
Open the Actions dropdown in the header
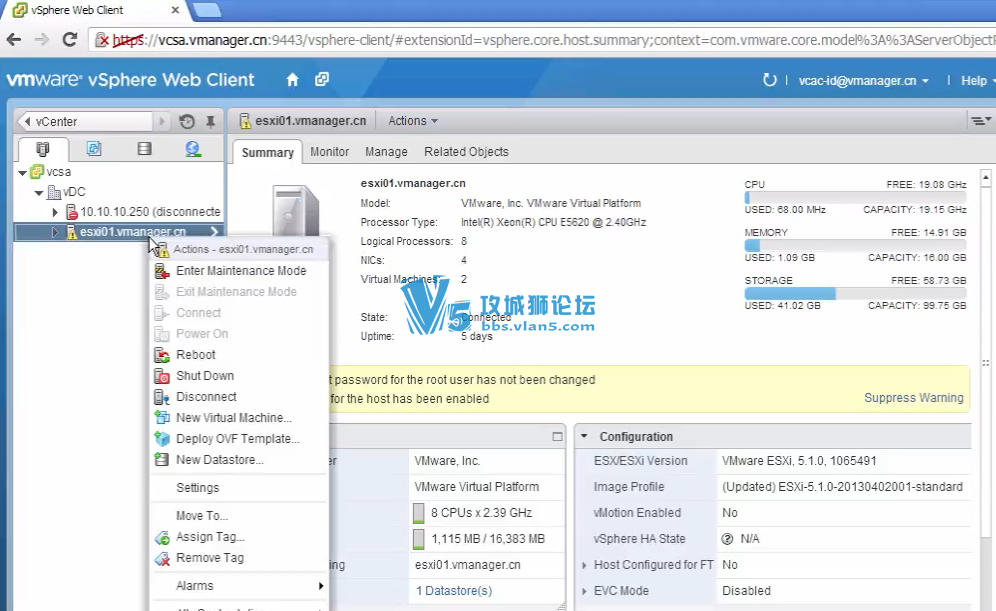pos(413,121)
